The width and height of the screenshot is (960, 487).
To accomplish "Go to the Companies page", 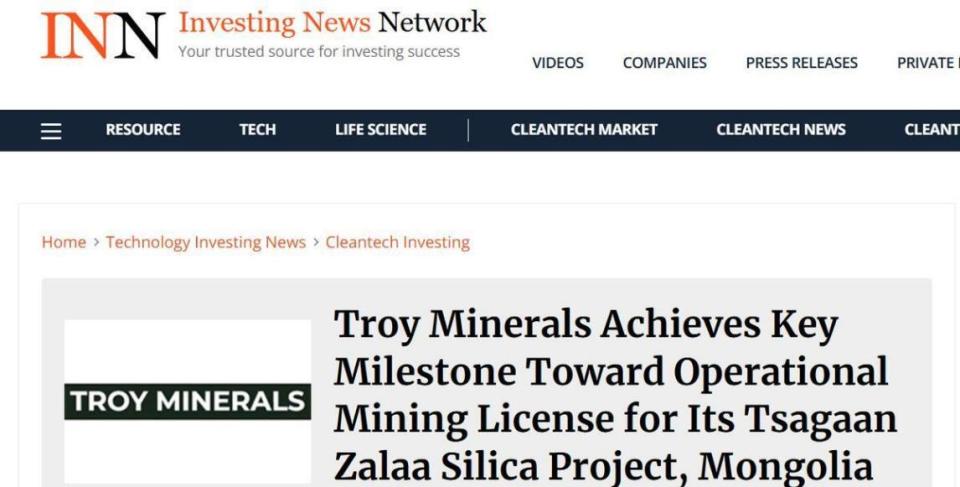I will click(x=664, y=63).
